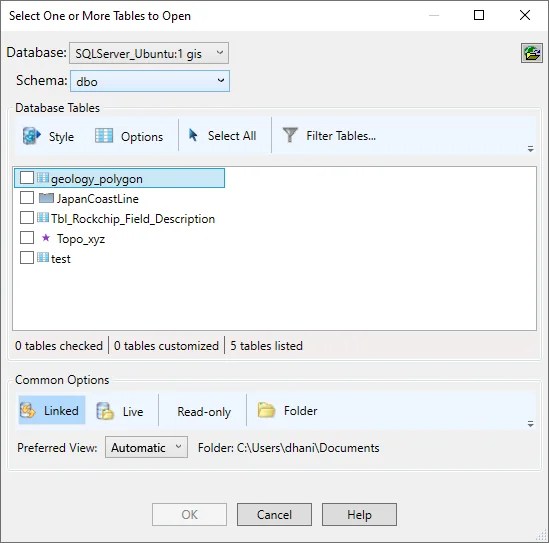Screen dimensions: 549x543
Task: Click the Linked option label
Action: pos(61,410)
